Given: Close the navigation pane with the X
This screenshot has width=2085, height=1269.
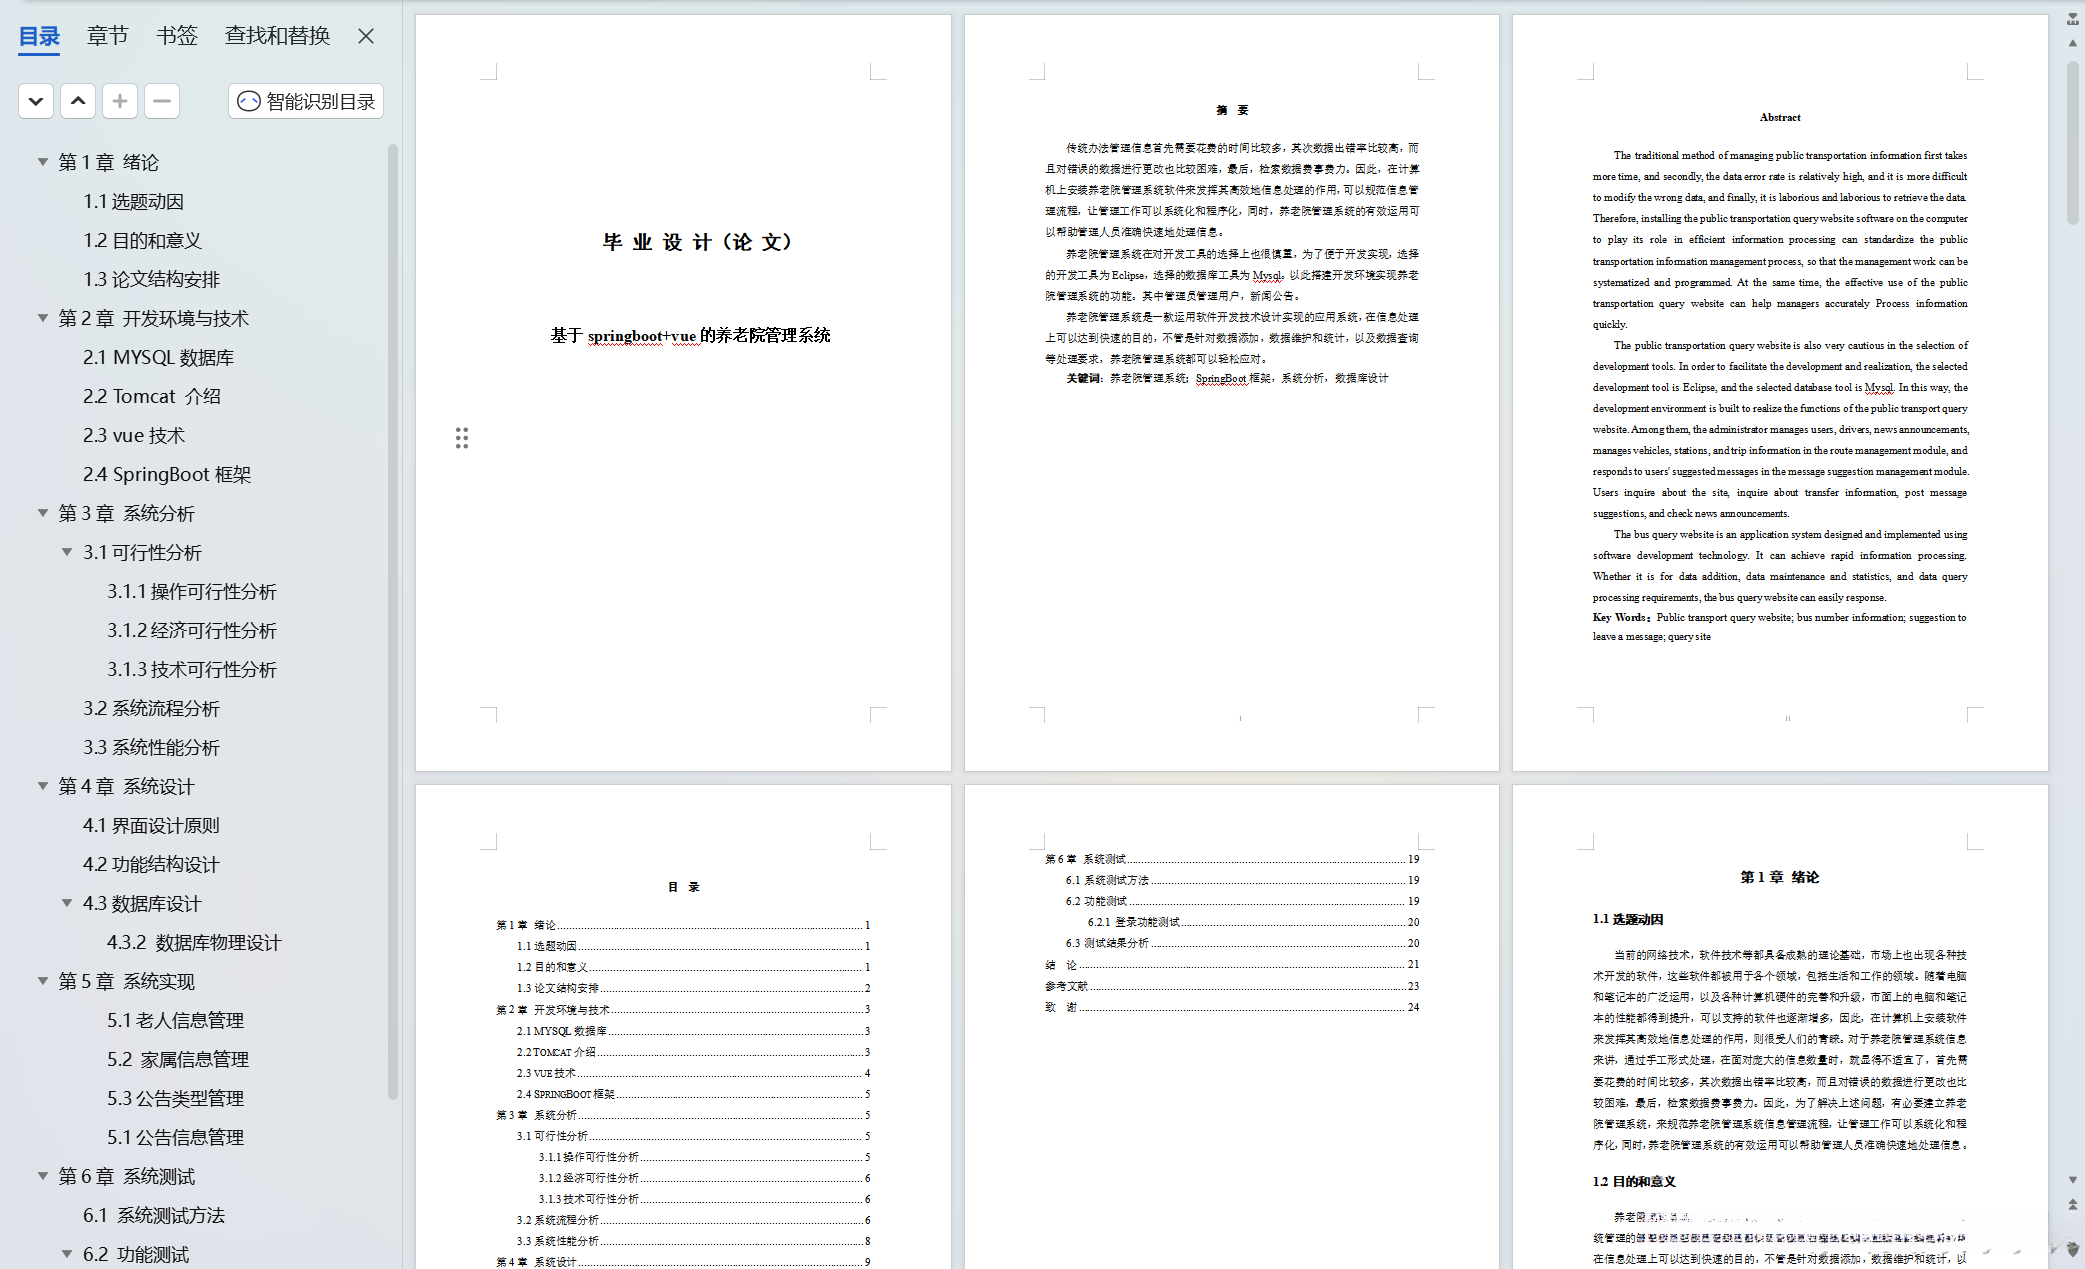Looking at the screenshot, I should tap(366, 36).
